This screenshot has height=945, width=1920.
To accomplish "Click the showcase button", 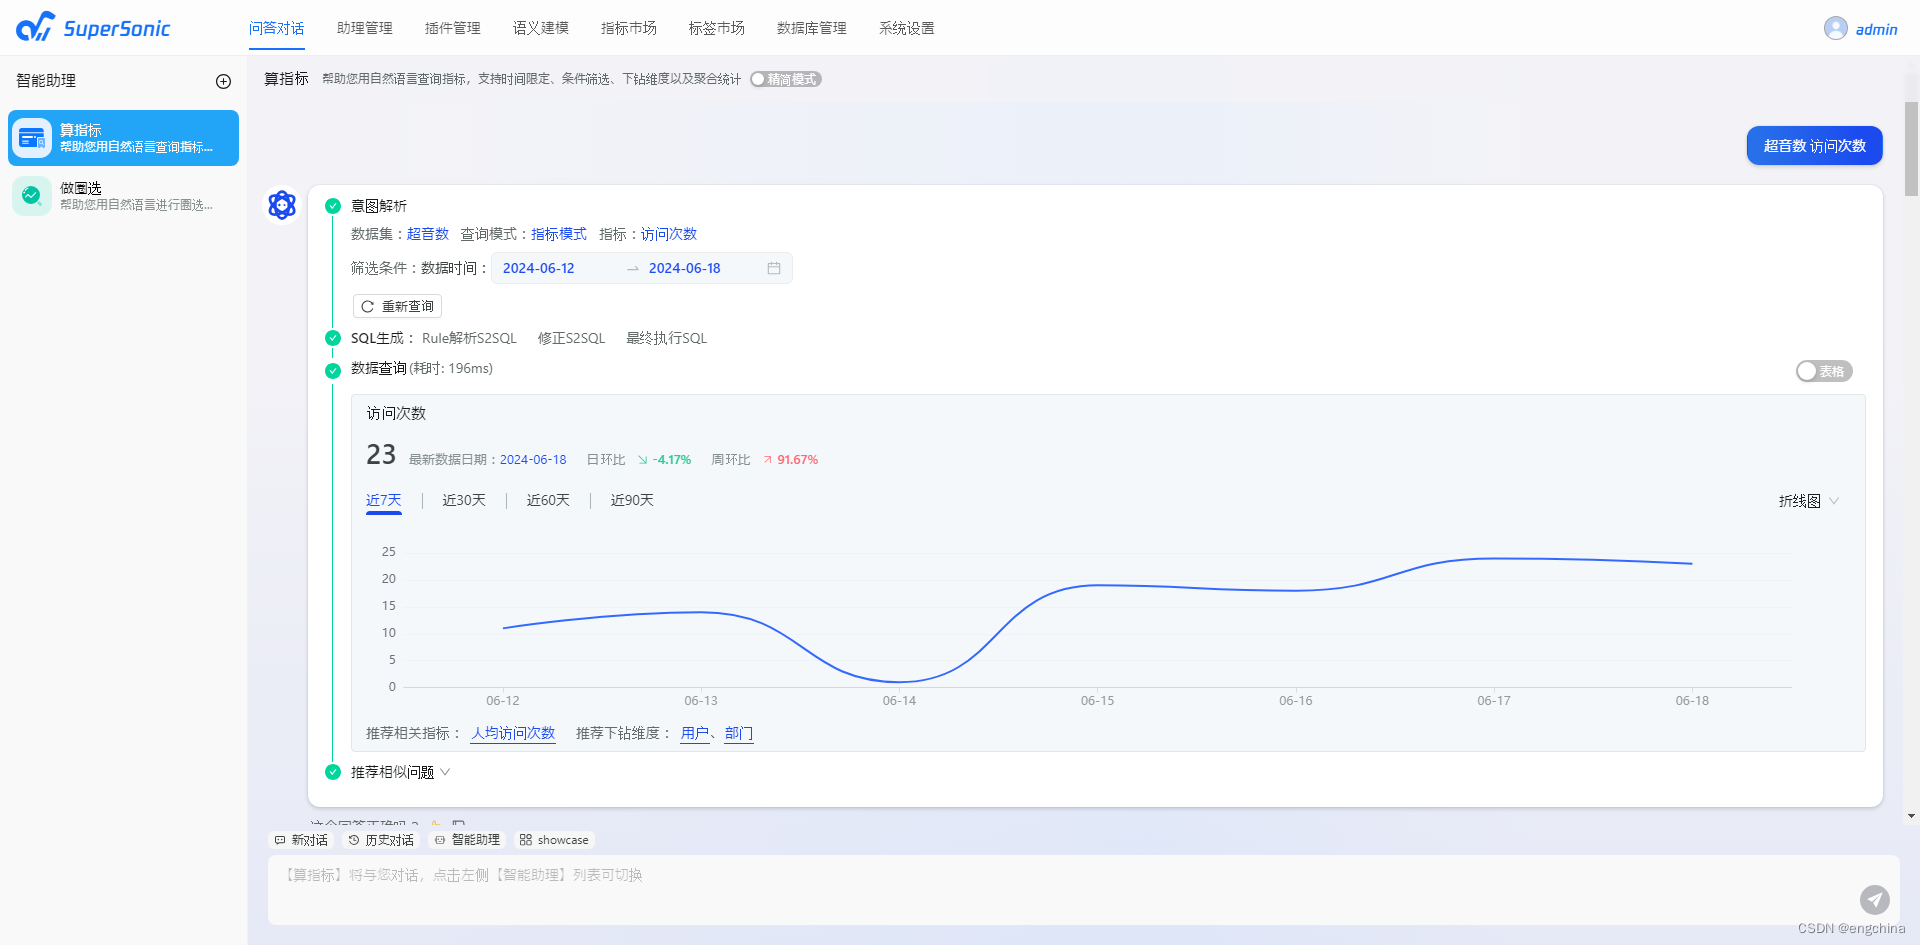I will click(554, 840).
